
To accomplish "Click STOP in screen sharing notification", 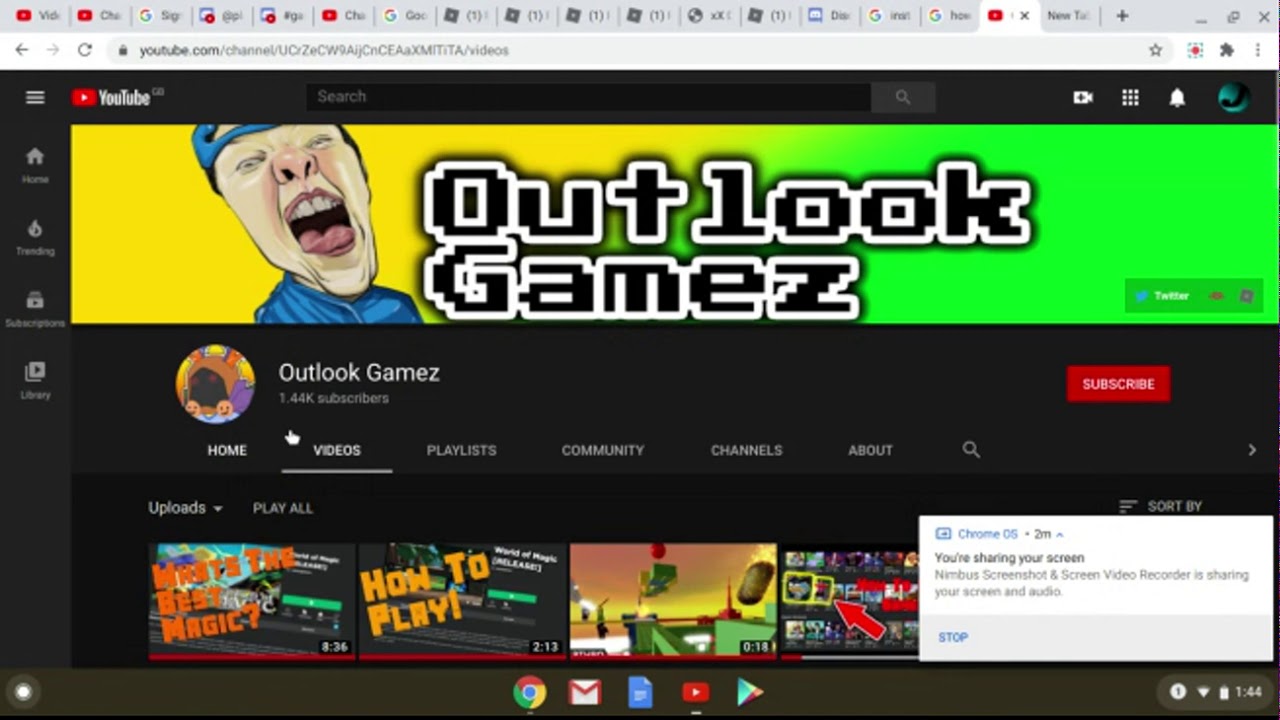I will 953,637.
